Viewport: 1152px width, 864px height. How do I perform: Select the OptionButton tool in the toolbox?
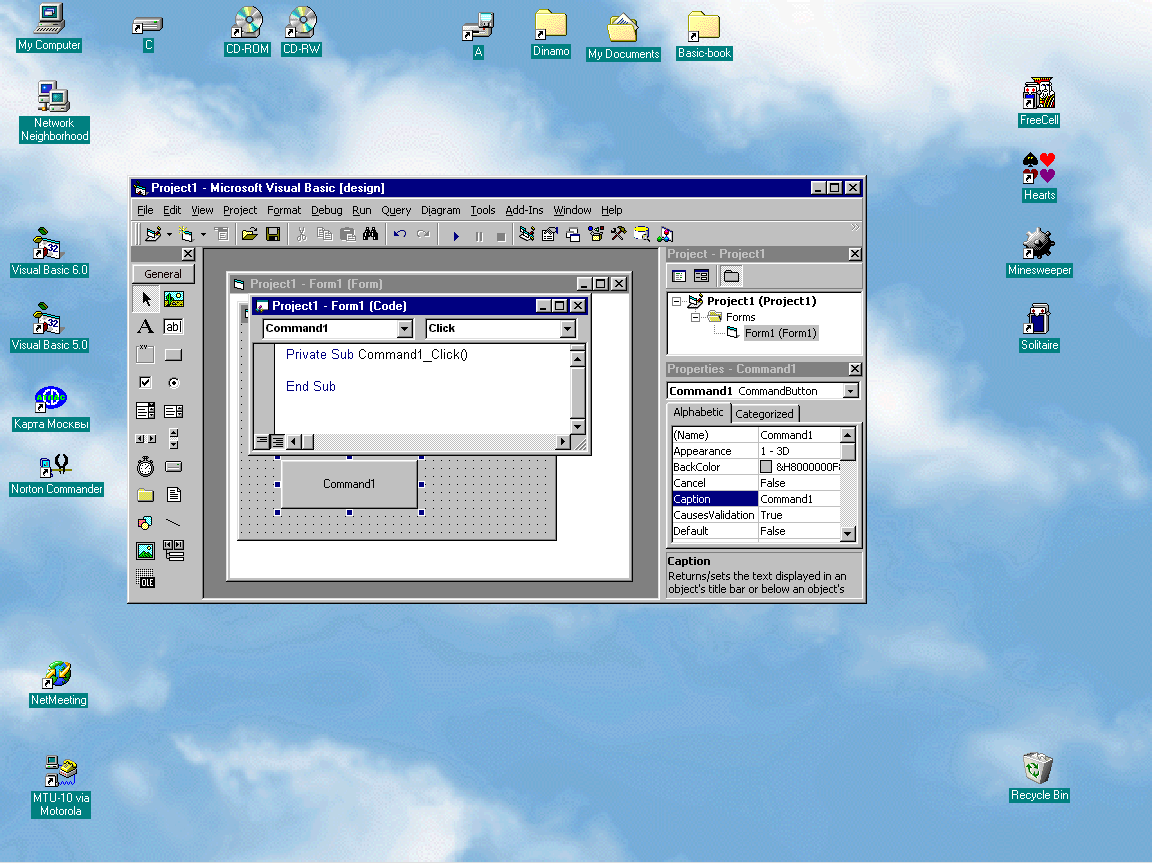(x=174, y=383)
